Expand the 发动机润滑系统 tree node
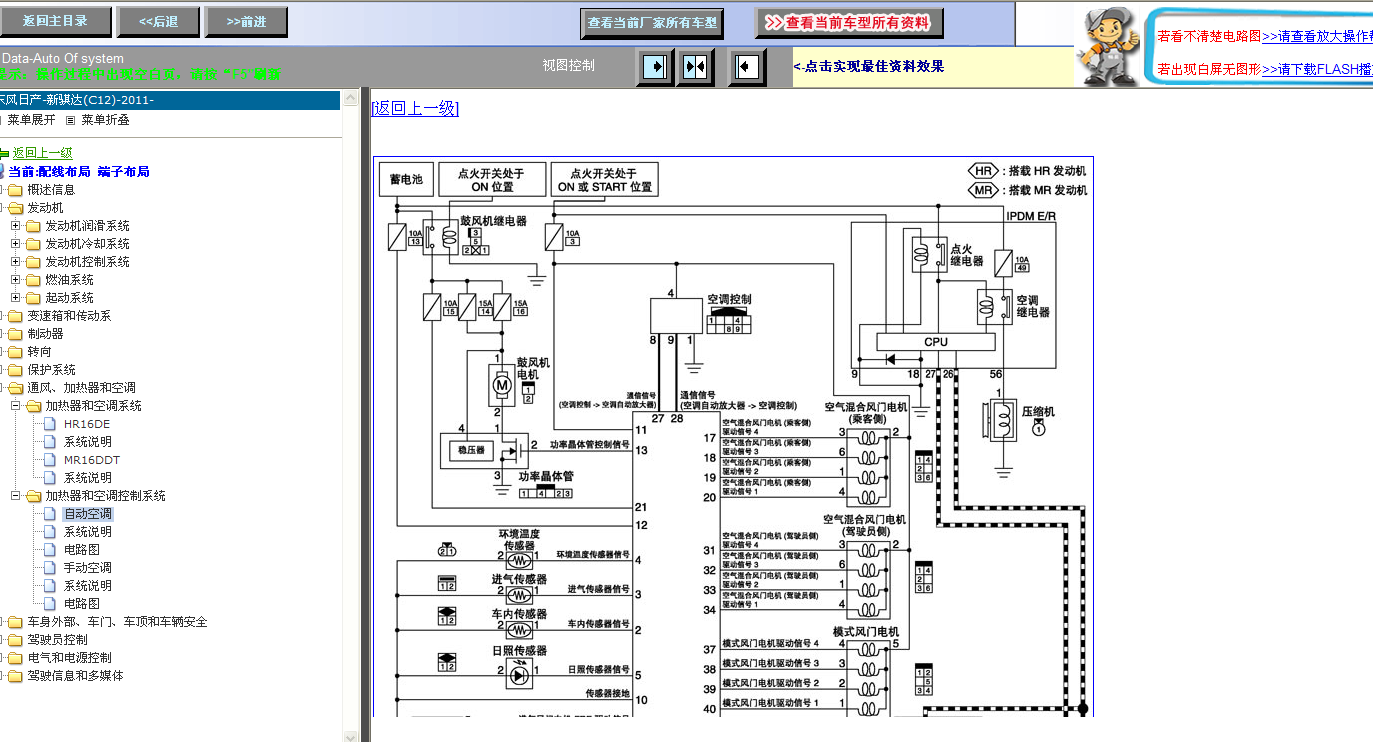Screen dimensions: 1373x742 [15, 226]
